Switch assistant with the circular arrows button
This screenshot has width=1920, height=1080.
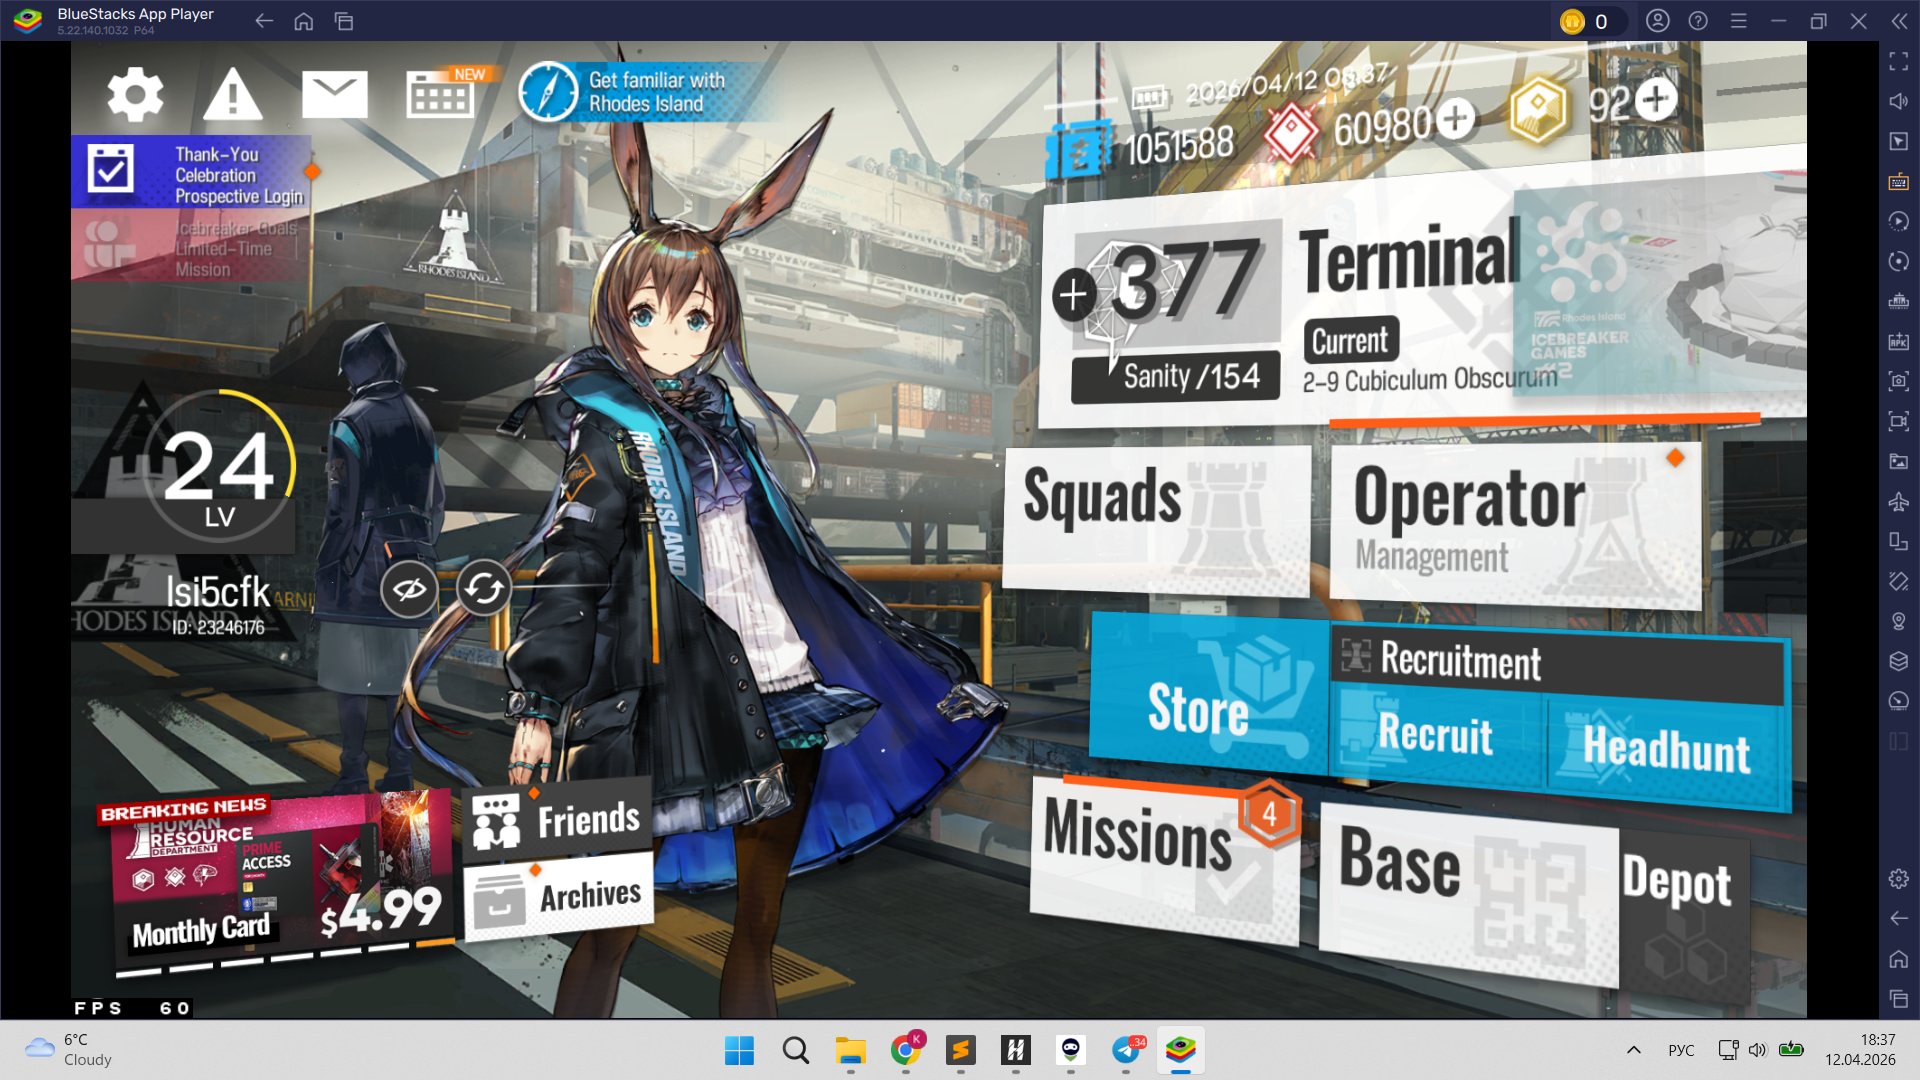[x=484, y=589]
